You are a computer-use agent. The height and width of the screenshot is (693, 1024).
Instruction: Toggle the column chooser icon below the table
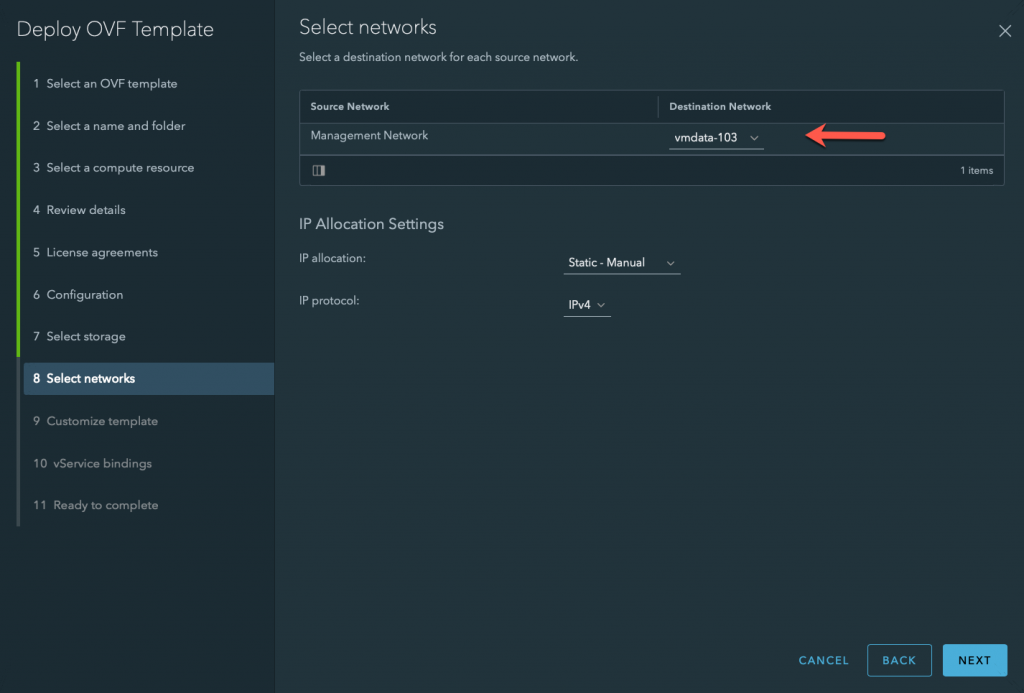pos(319,170)
